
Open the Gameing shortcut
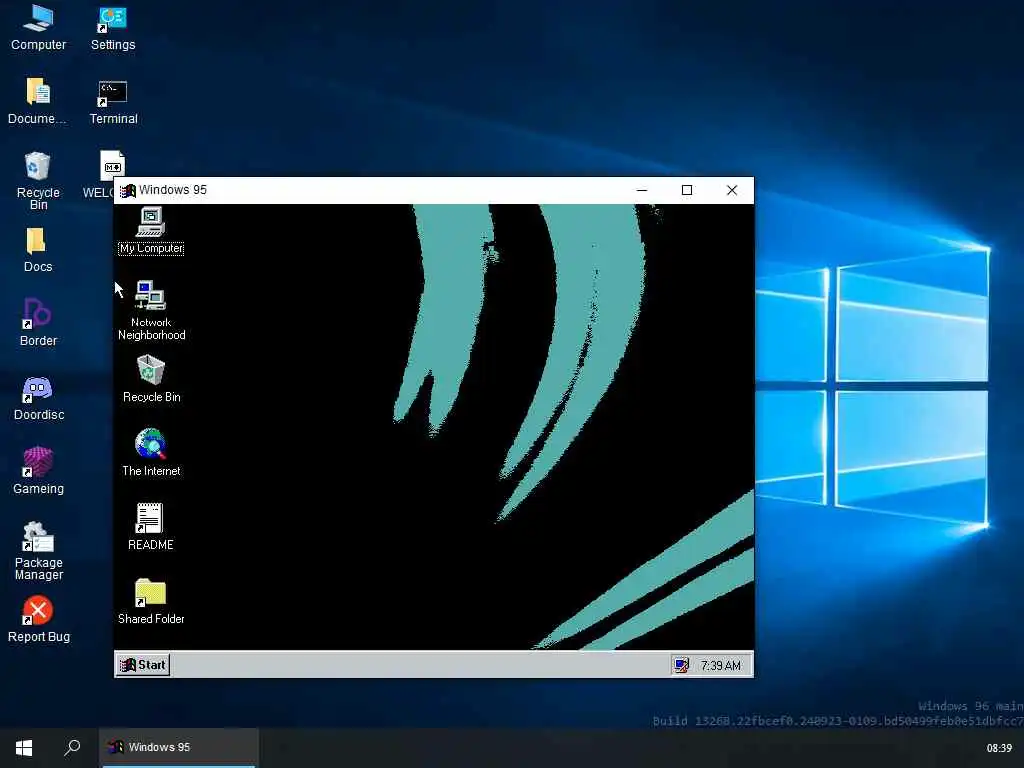[x=38, y=470]
